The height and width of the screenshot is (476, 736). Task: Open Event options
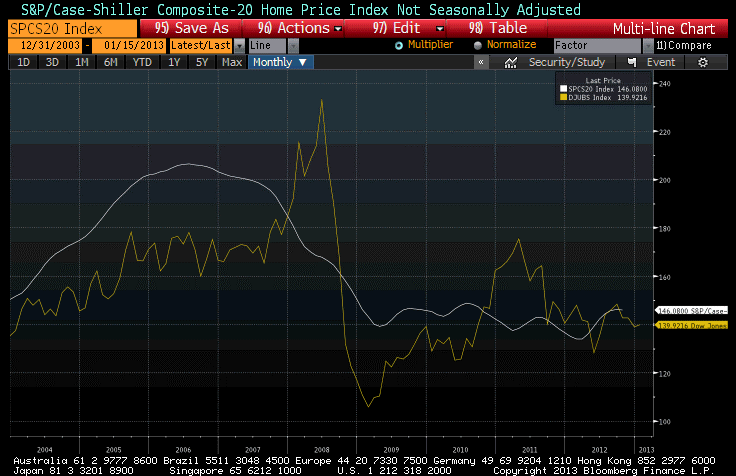(661, 62)
